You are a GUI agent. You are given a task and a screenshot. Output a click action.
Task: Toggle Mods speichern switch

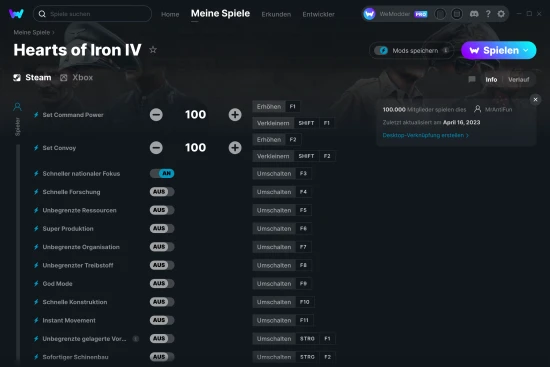coord(381,51)
